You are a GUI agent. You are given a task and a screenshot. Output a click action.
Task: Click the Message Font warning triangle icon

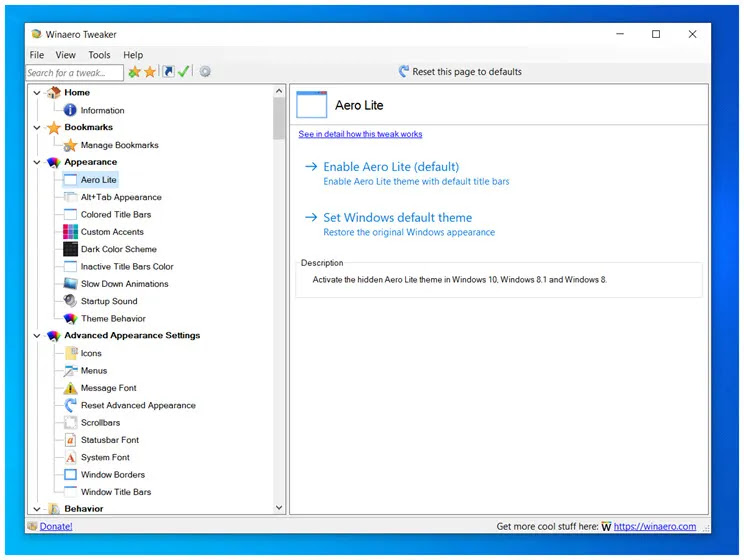(x=70, y=388)
